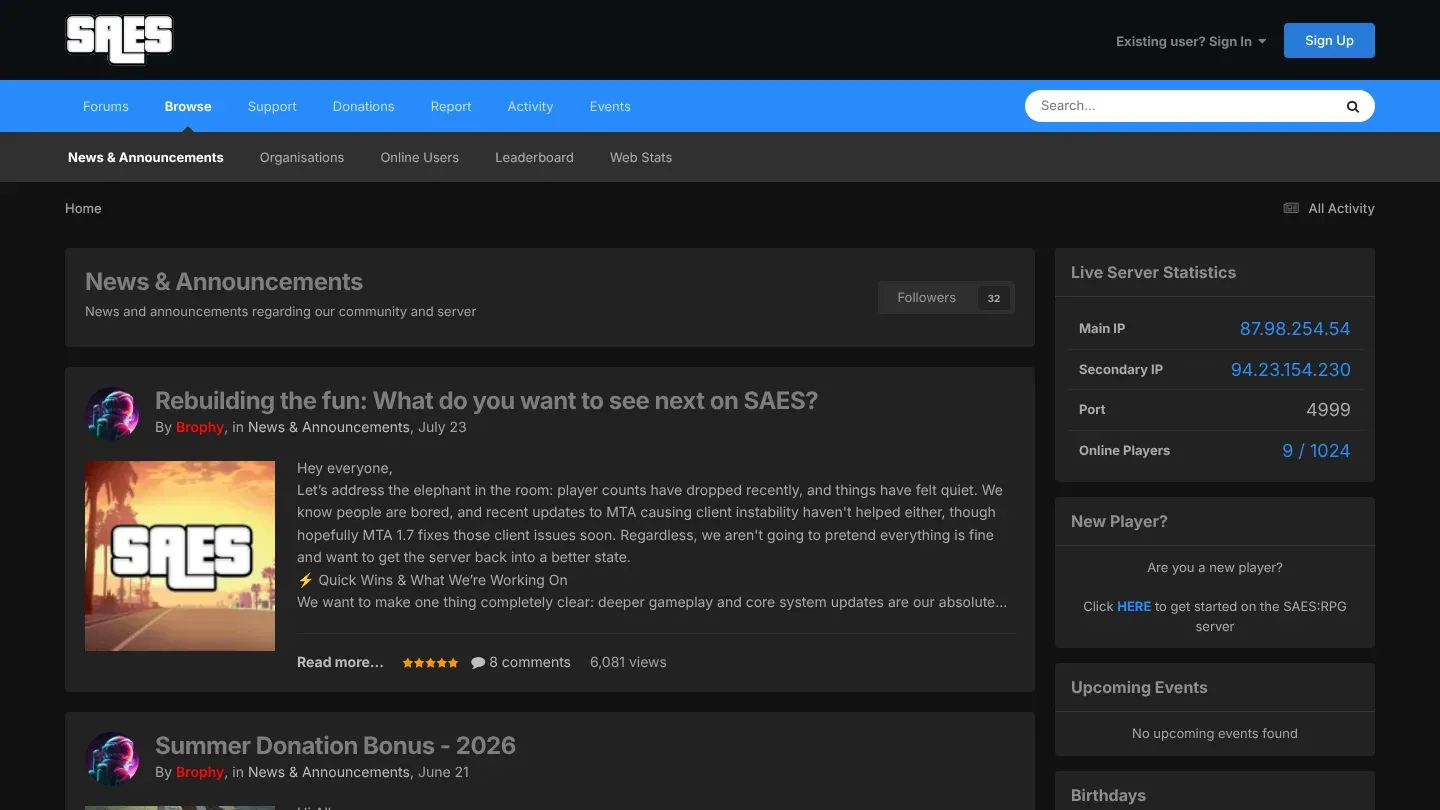
Task: Click the comments bubble icon on the first post
Action: pos(478,662)
